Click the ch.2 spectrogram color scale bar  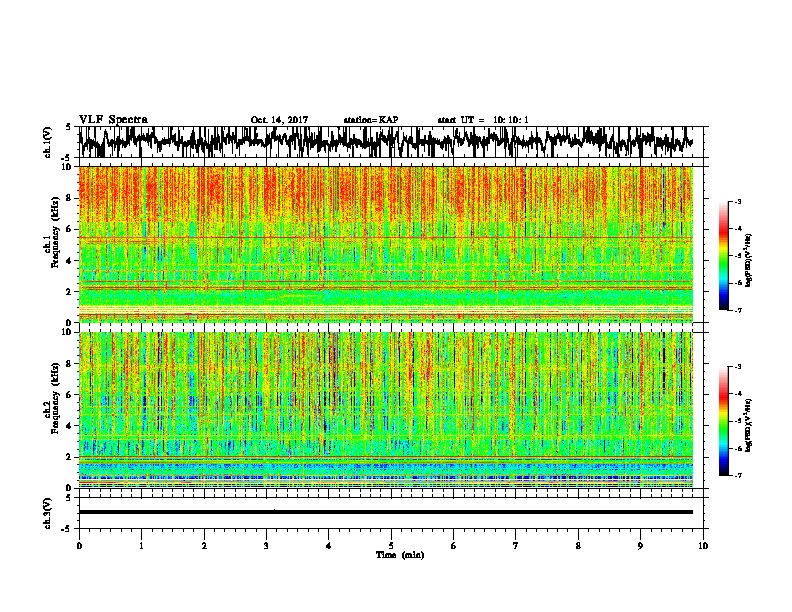(723, 421)
